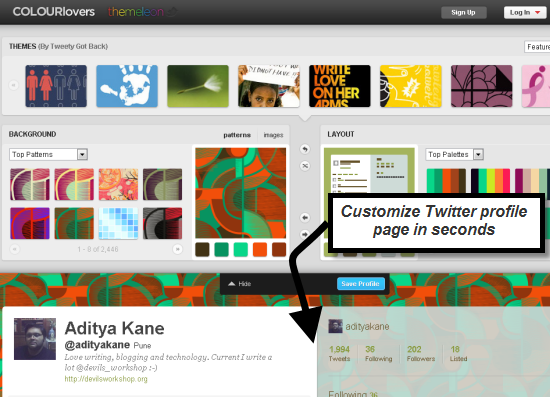
Task: Click the Sign Up button
Action: 464,12
